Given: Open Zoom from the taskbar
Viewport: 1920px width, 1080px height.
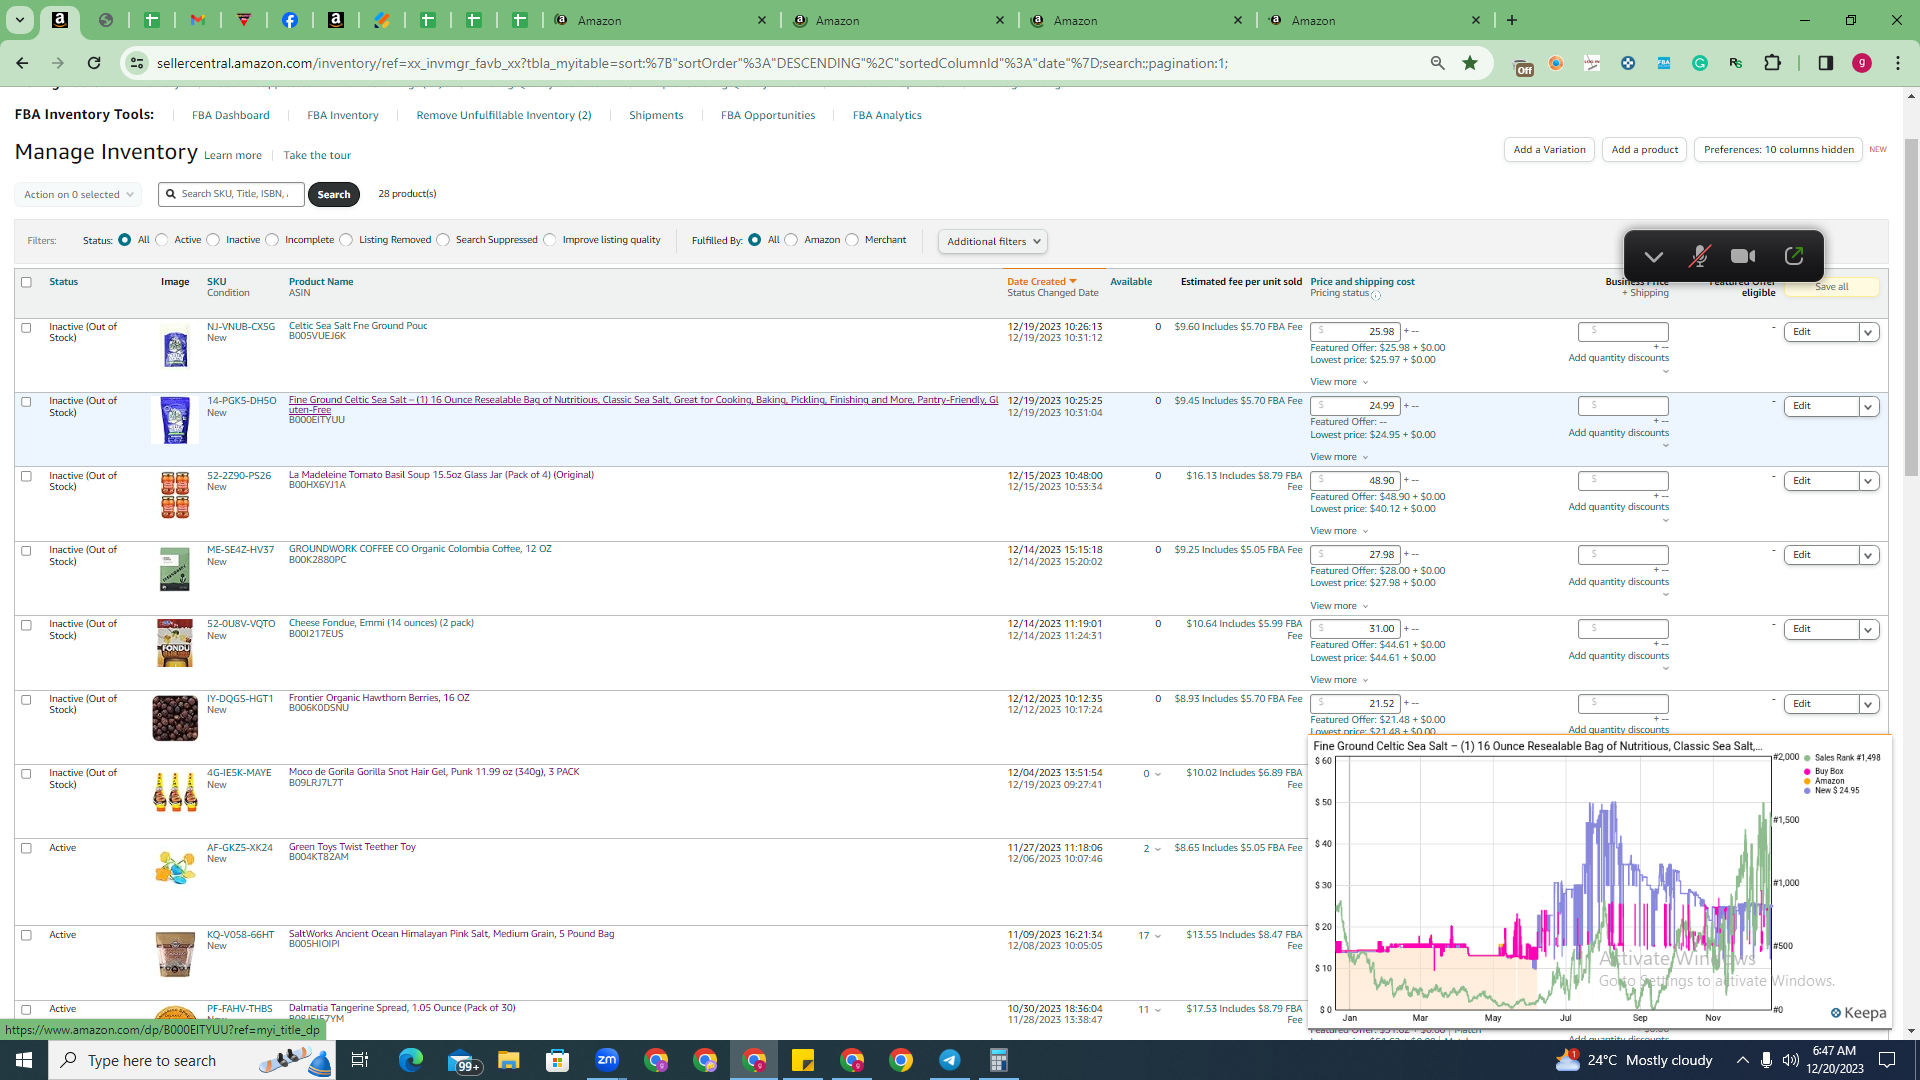Looking at the screenshot, I should 607,1060.
